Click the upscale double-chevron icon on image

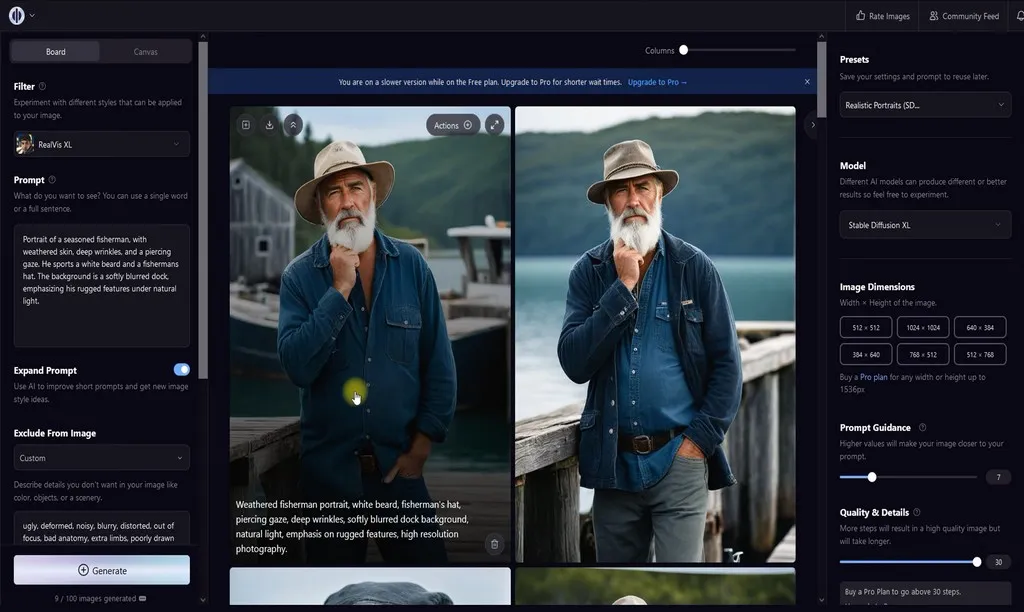coord(293,125)
